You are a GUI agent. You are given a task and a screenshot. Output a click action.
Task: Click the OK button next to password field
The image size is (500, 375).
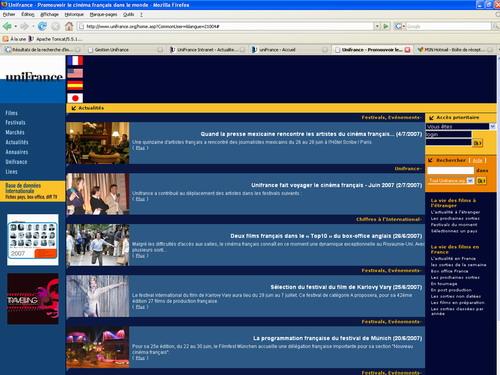point(477,143)
